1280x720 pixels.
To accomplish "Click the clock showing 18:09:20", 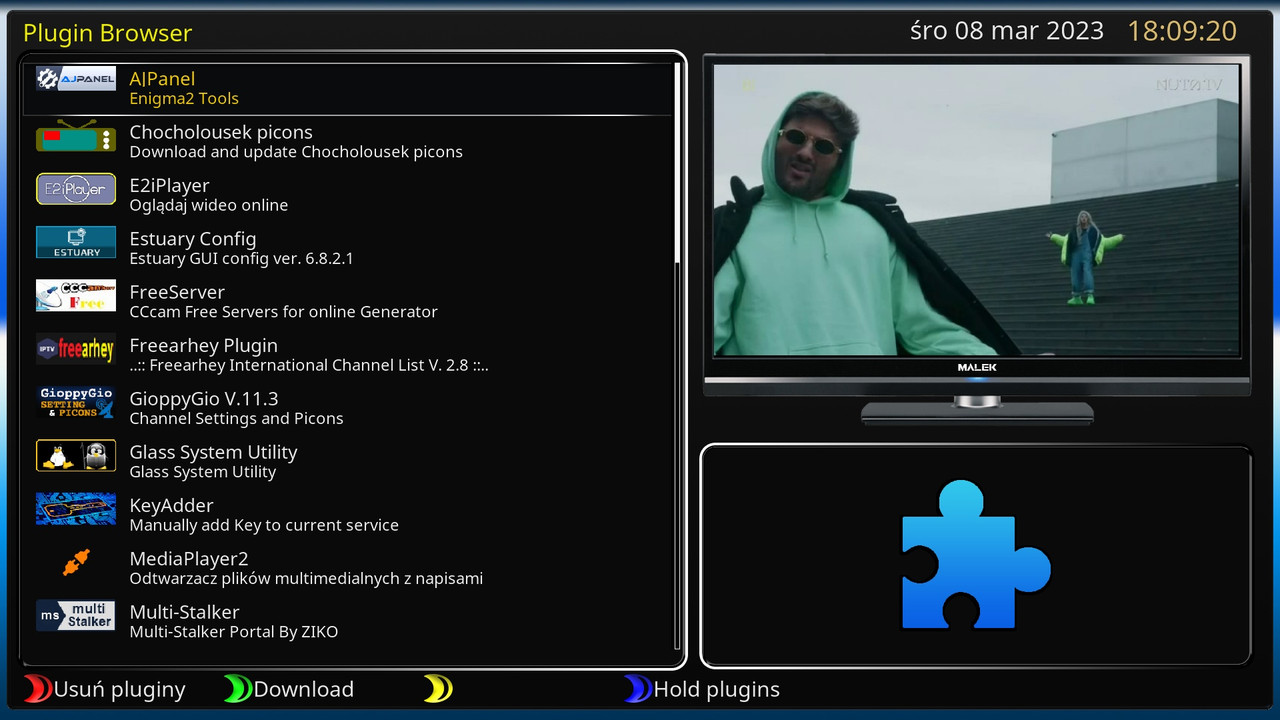I will (1182, 31).
